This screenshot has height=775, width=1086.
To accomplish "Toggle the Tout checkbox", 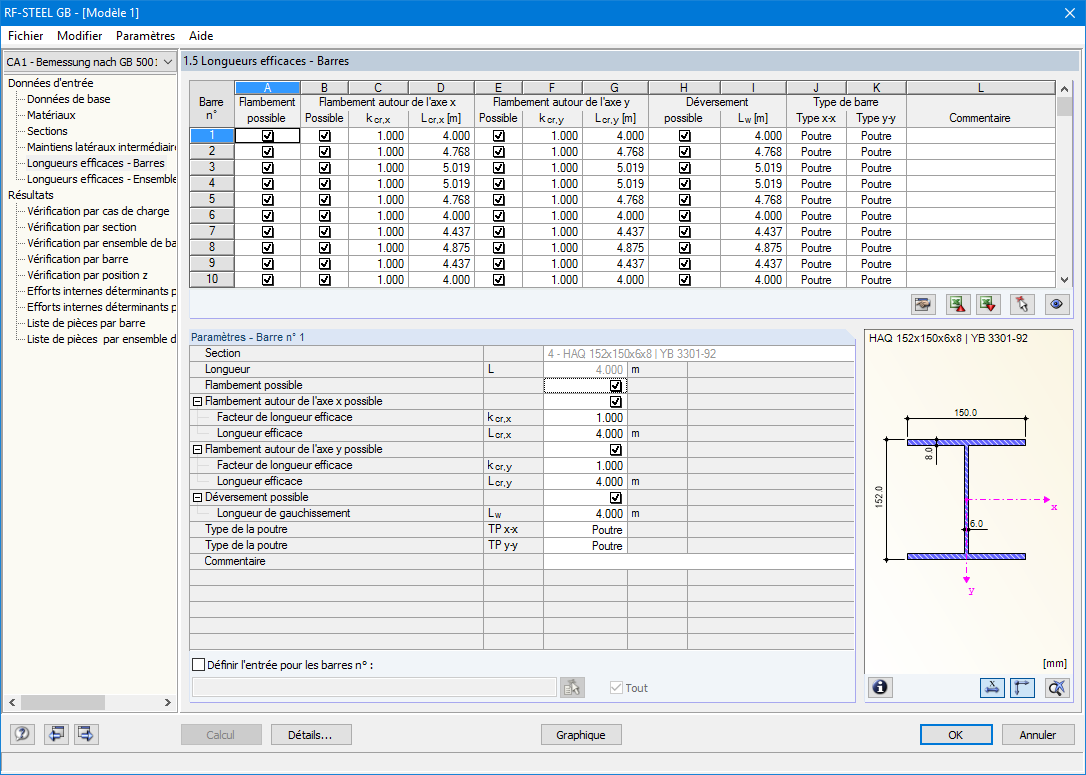I will pos(616,688).
